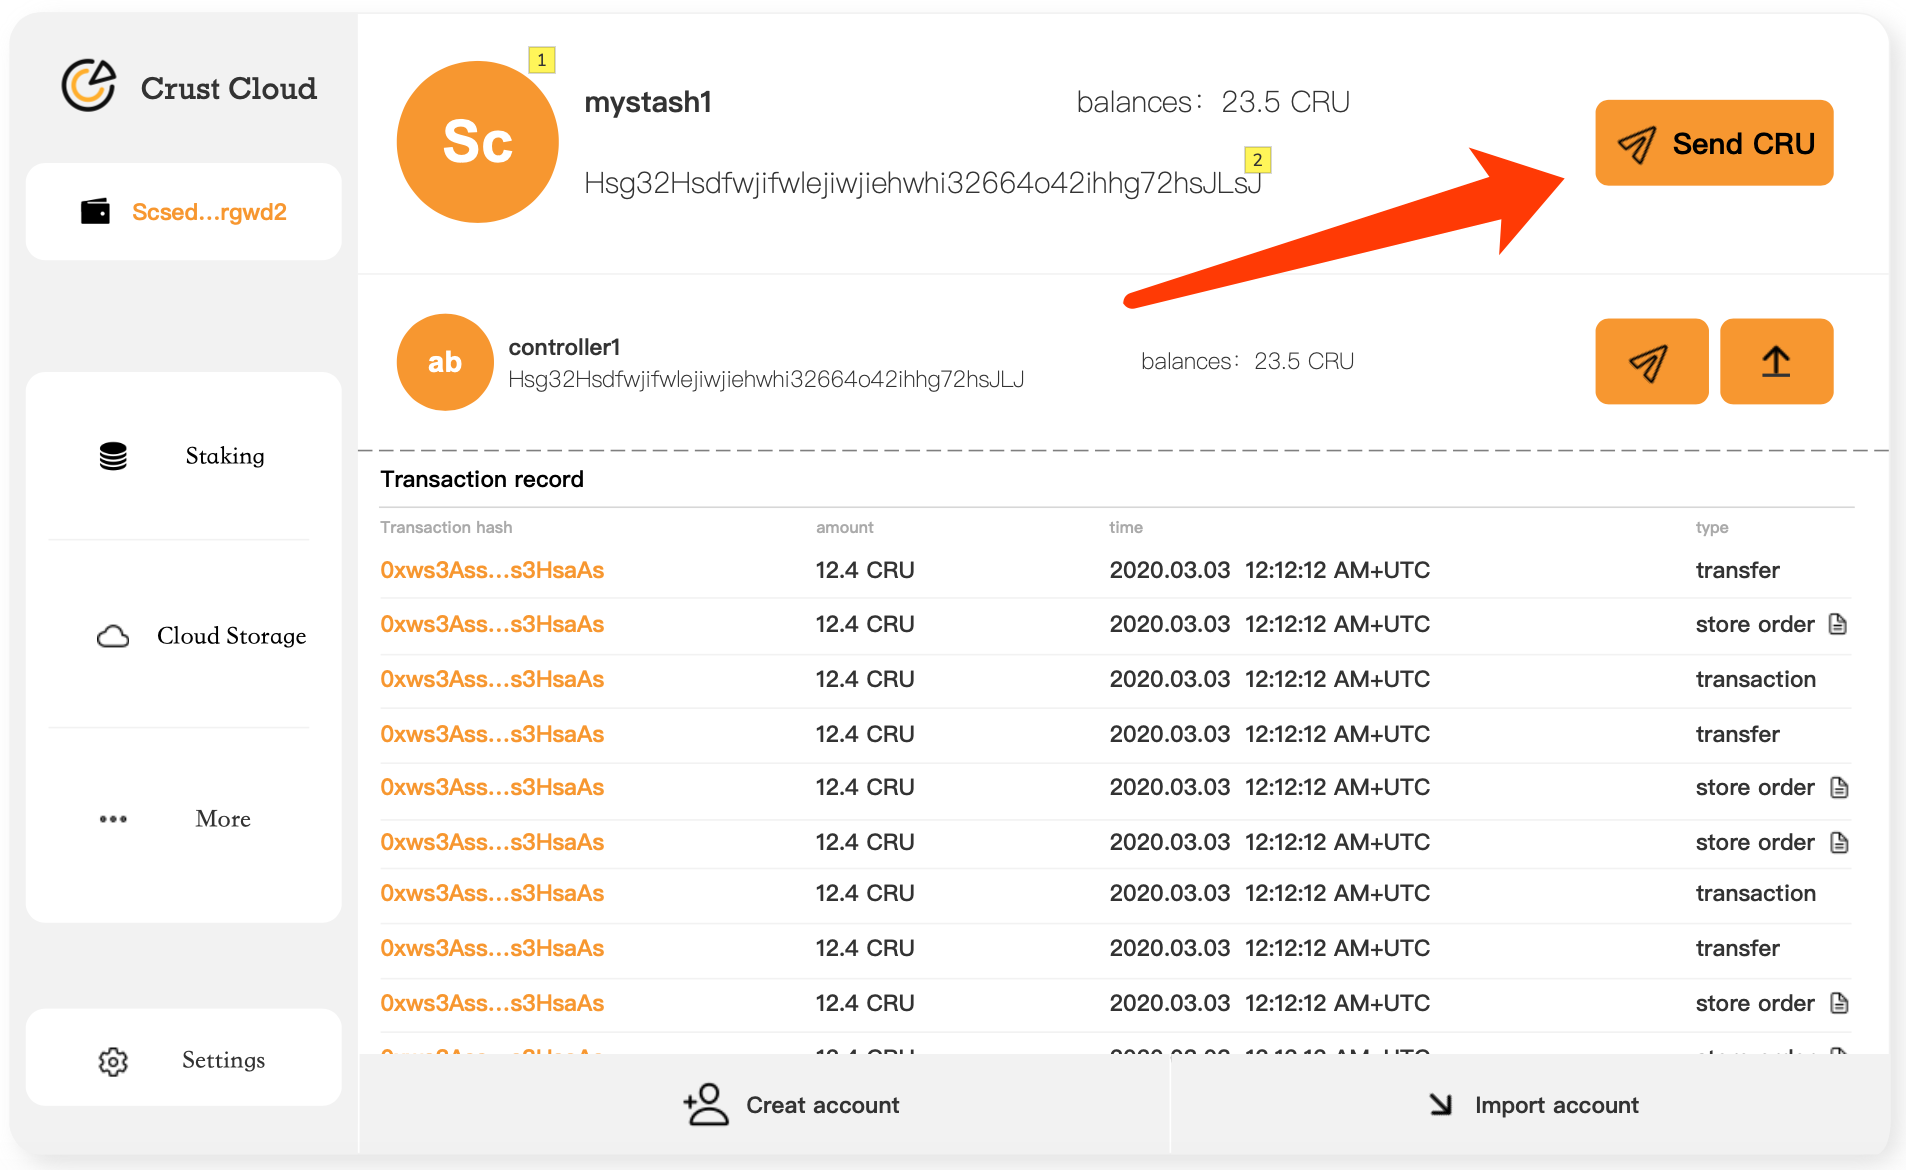Click the mystash1 account address text
Image resolution: width=1906 pixels, height=1170 pixels.
[x=920, y=183]
